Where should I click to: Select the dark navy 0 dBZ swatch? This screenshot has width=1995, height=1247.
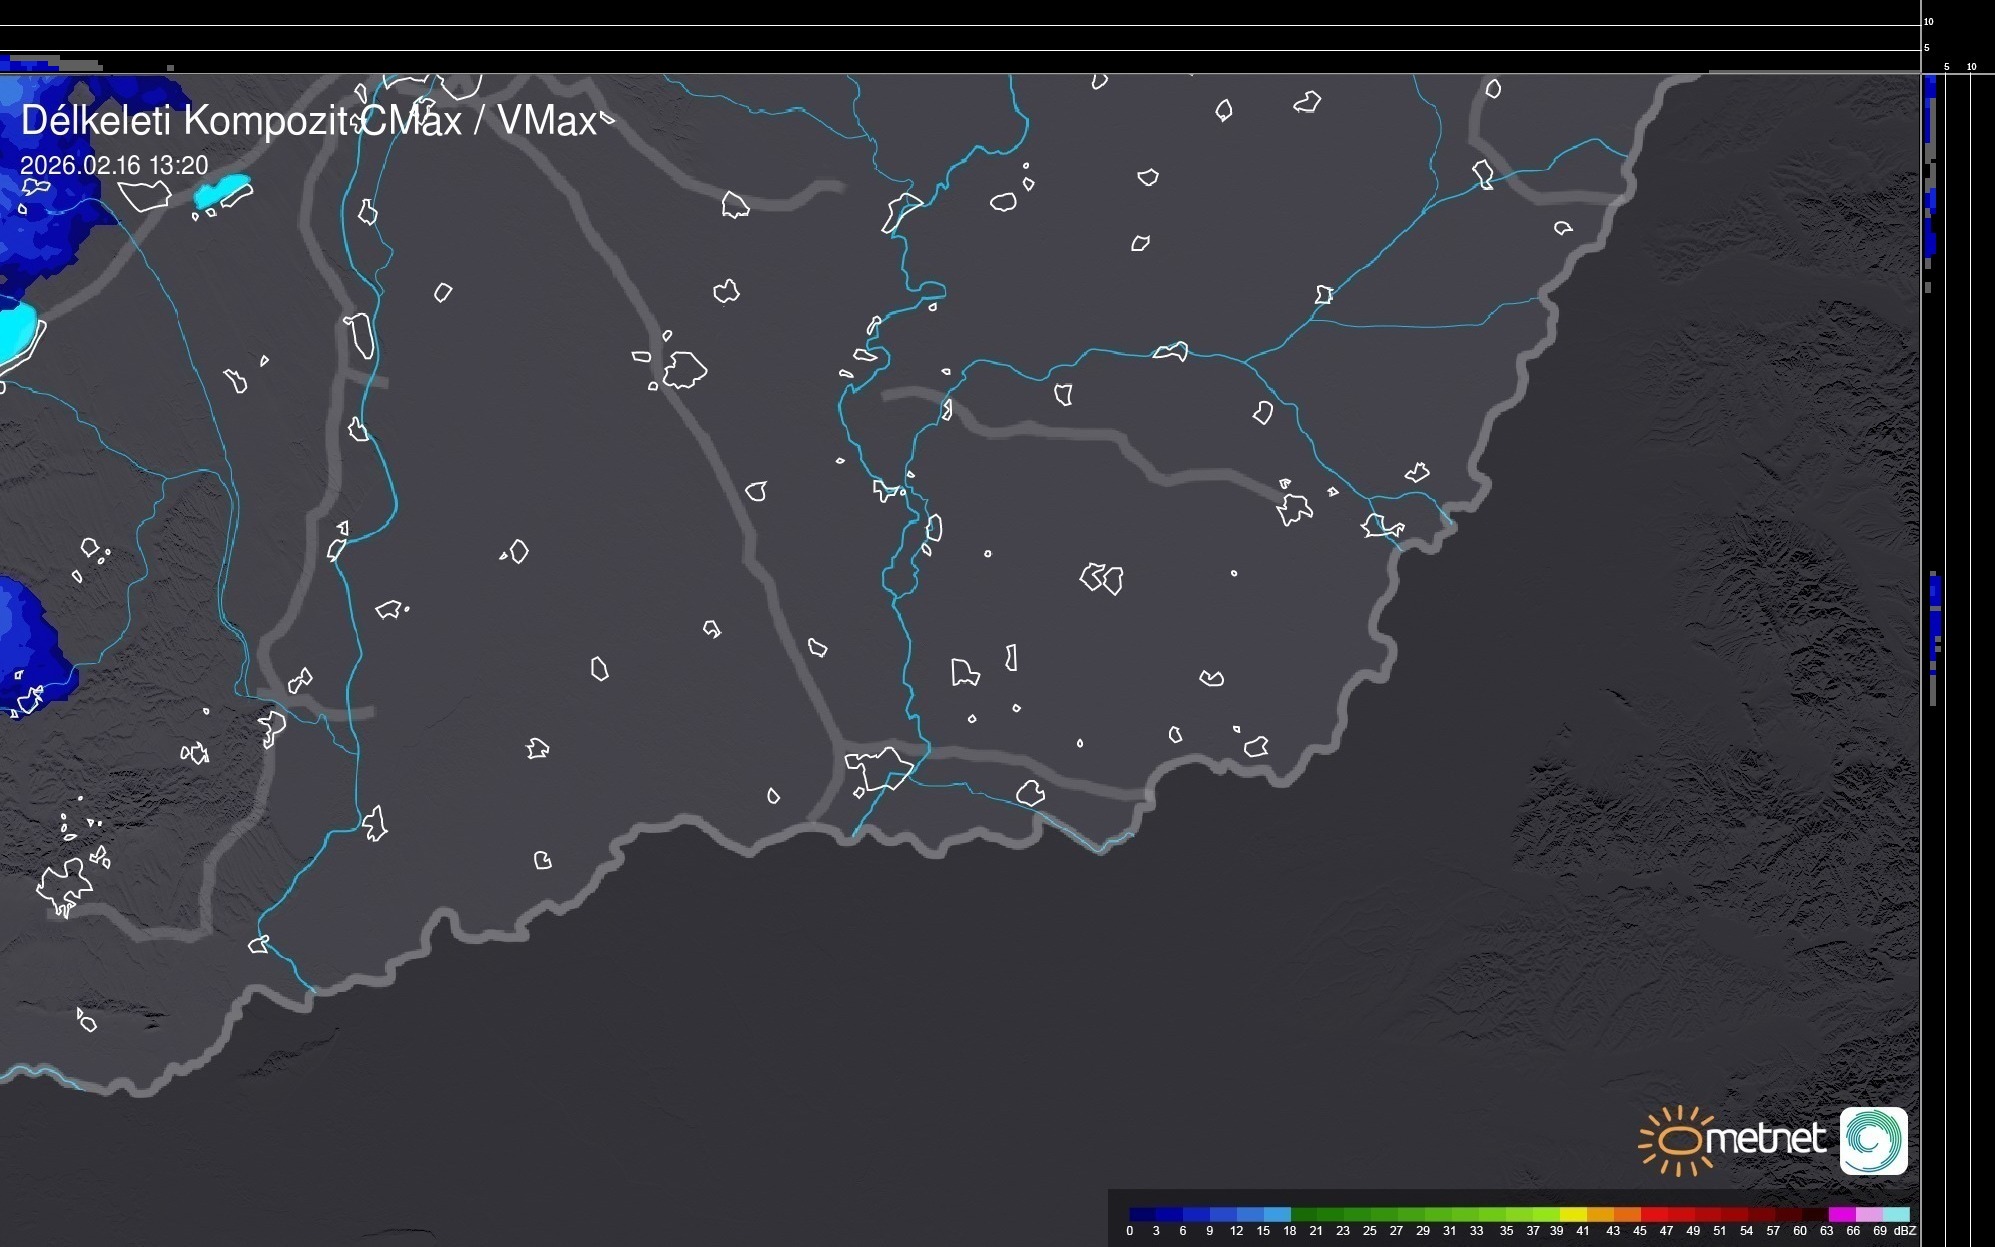(x=1142, y=1214)
